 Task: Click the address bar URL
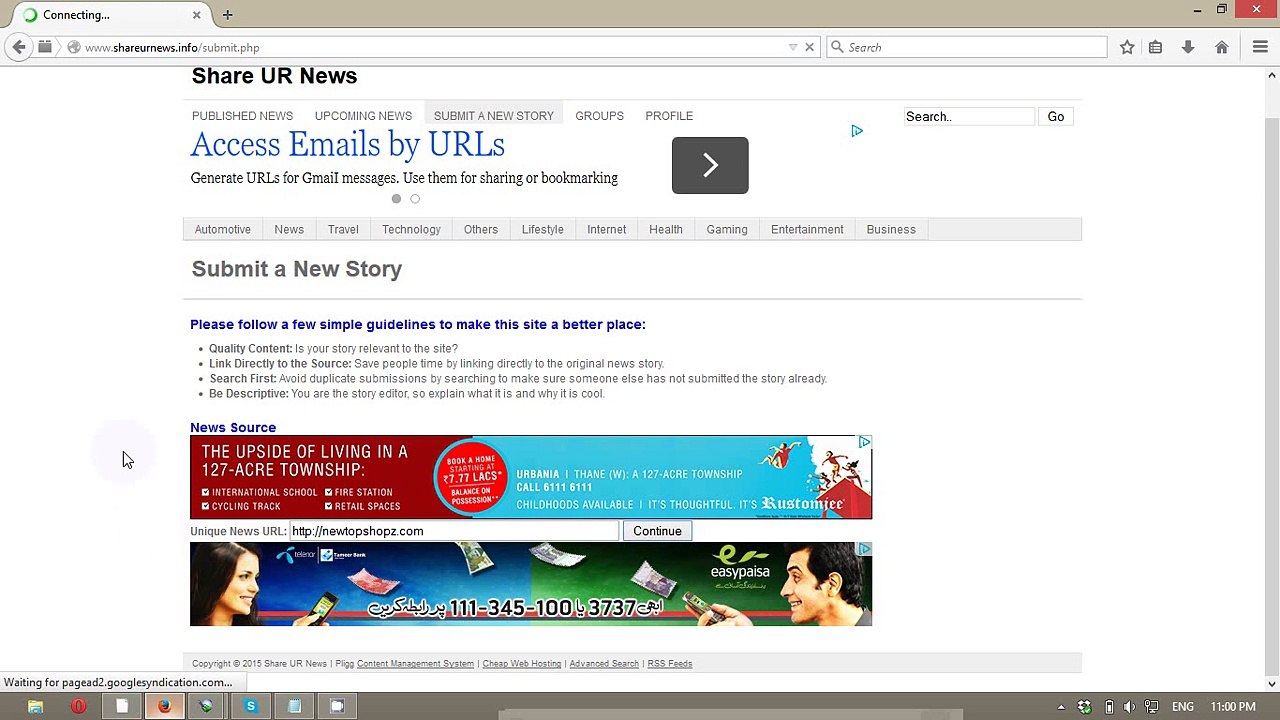172,48
